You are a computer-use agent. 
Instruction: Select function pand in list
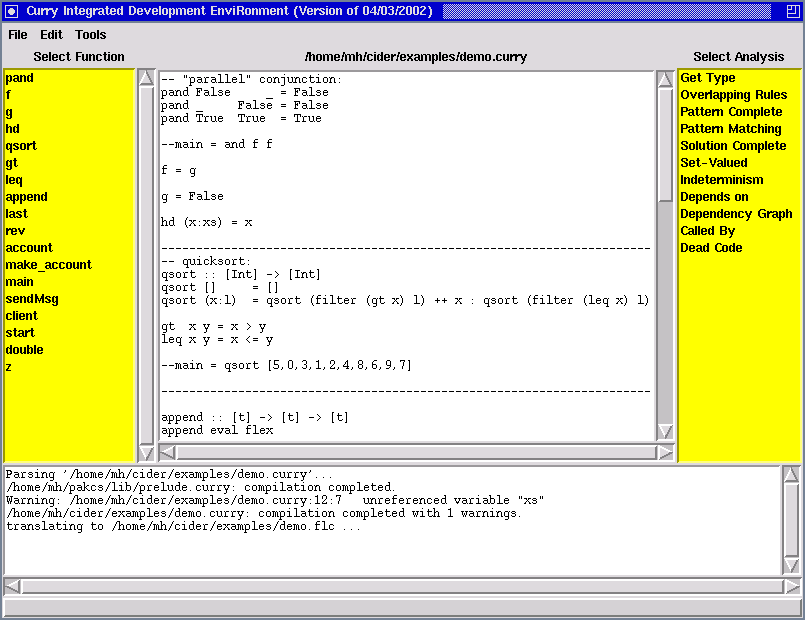tap(20, 78)
